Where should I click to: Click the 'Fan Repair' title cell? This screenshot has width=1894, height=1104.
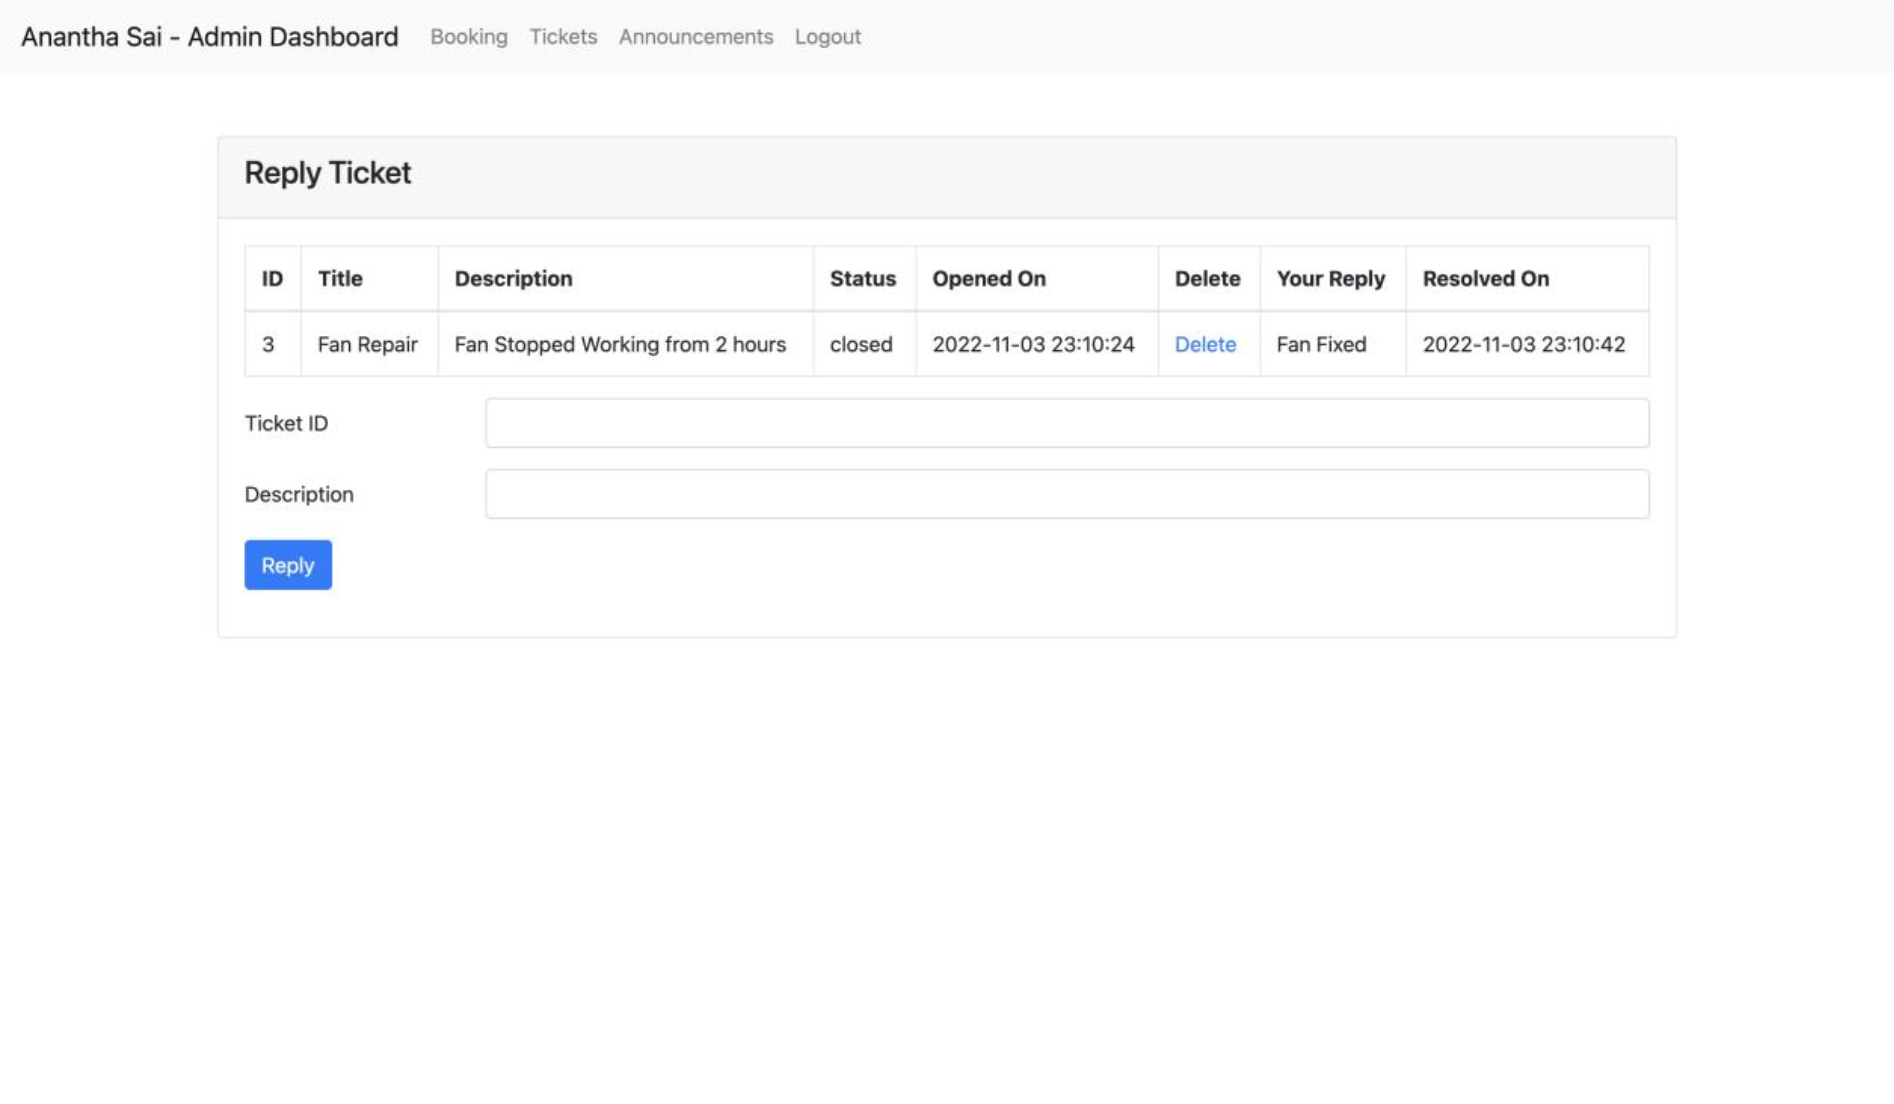[369, 344]
